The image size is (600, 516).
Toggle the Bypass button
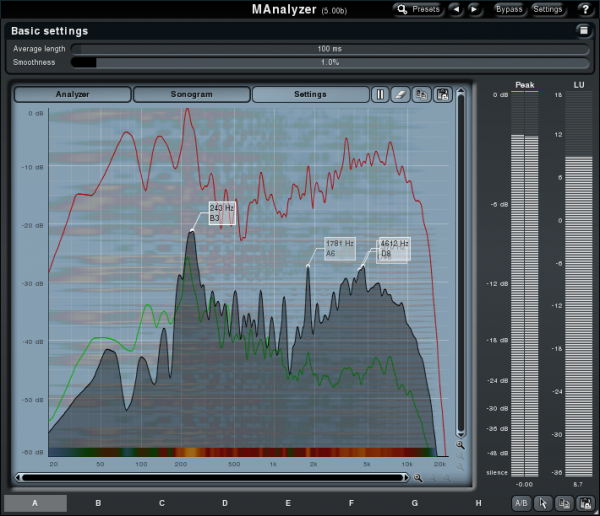510,9
